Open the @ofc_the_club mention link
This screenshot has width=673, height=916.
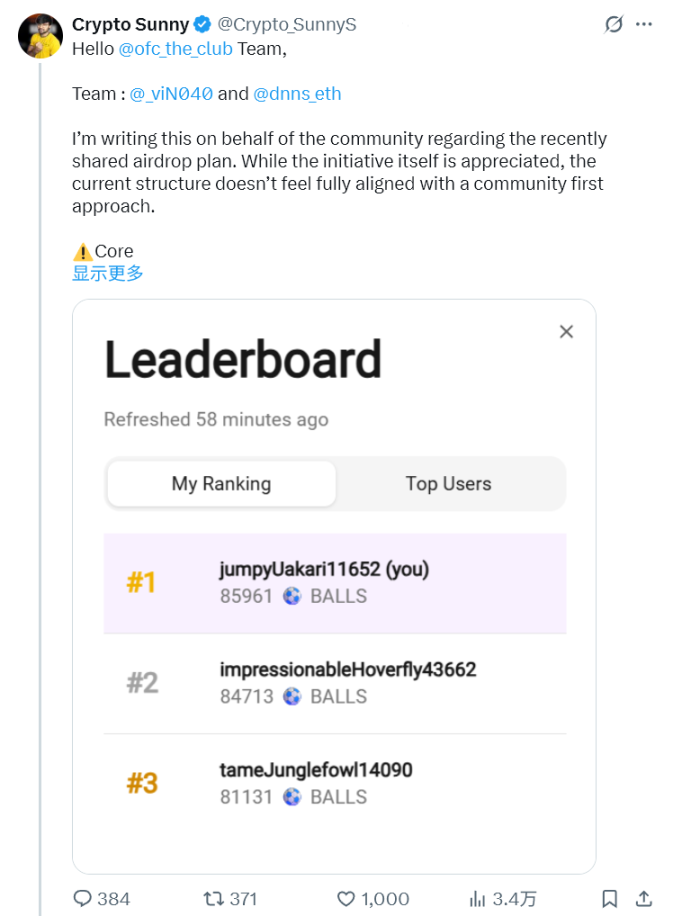175,47
